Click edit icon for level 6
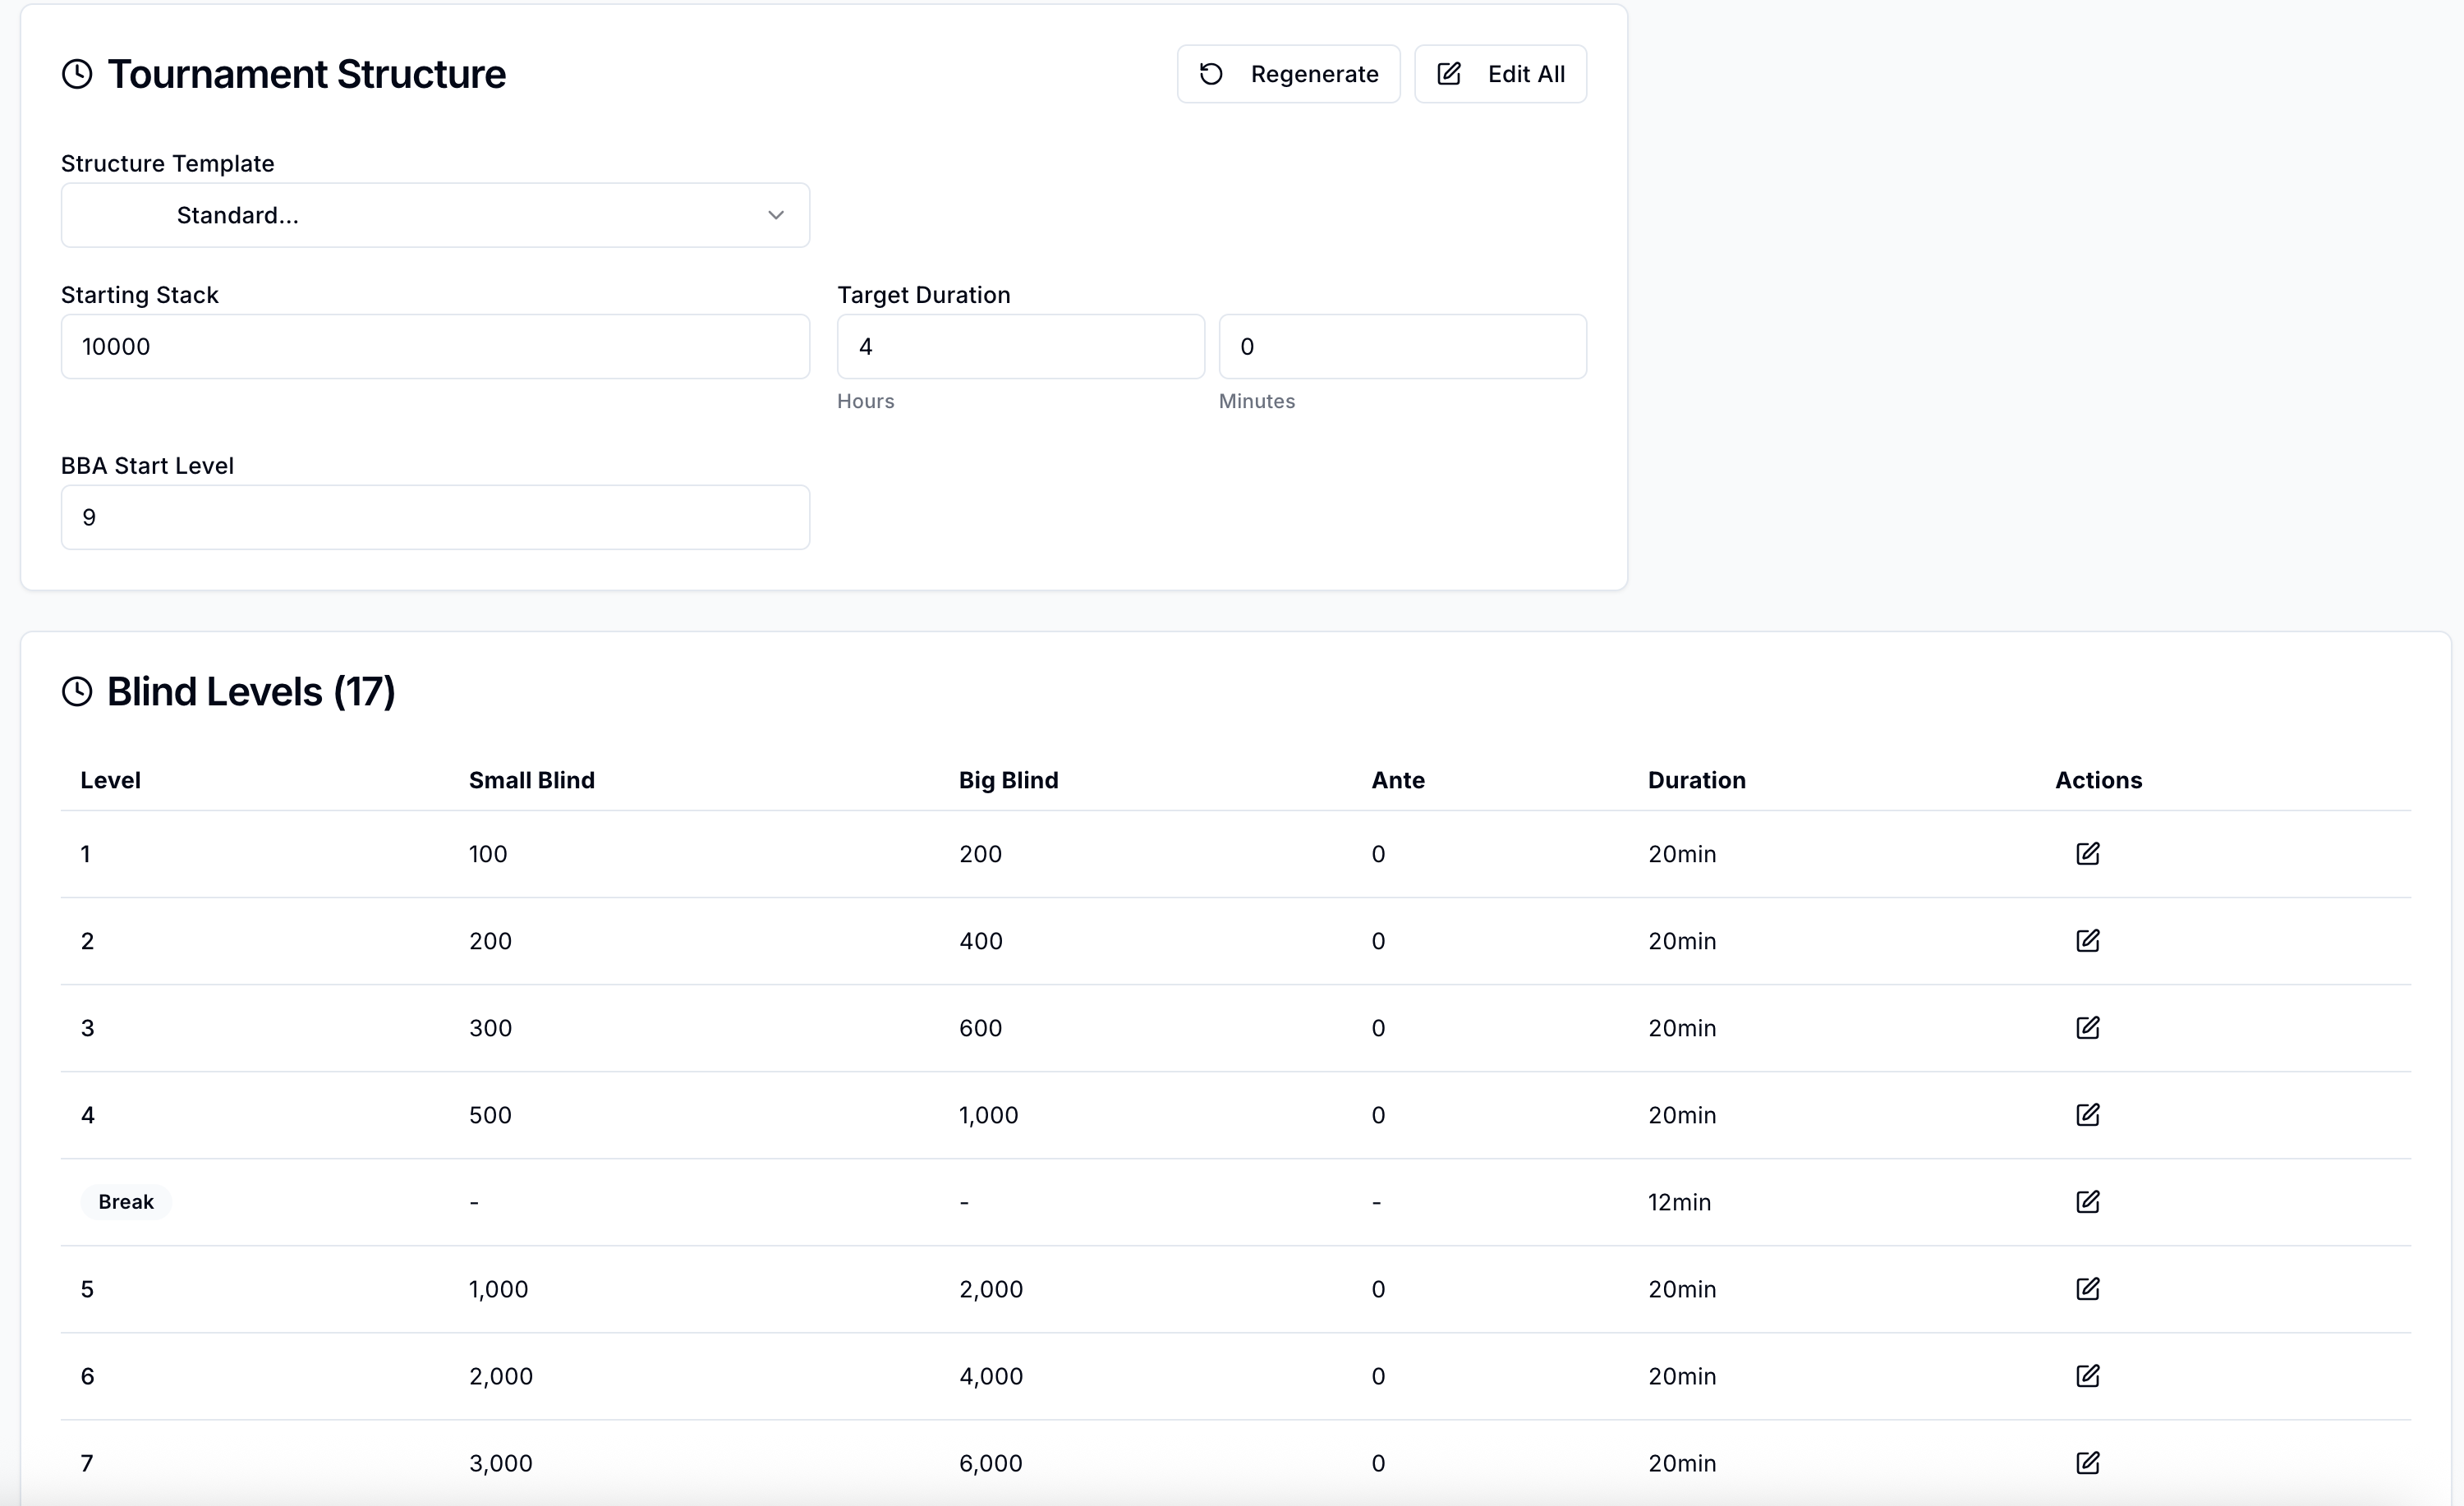This screenshot has height=1506, width=2464. (2087, 1376)
